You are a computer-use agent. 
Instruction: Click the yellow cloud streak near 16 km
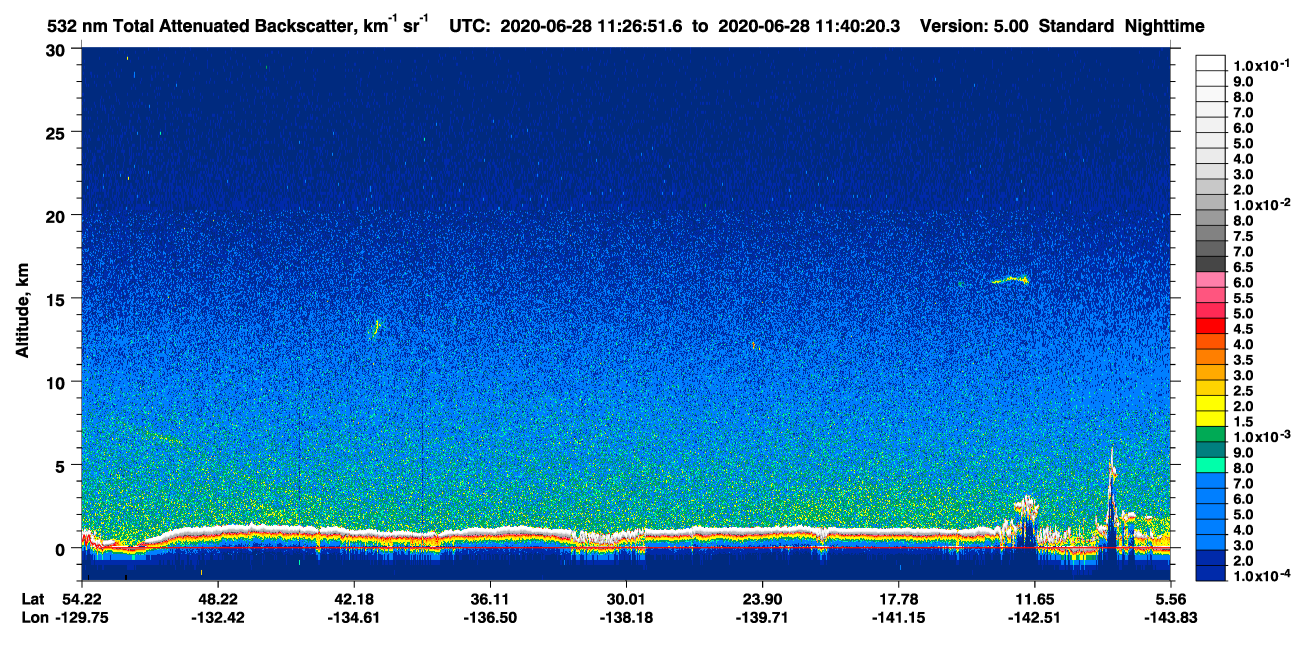1010,280
